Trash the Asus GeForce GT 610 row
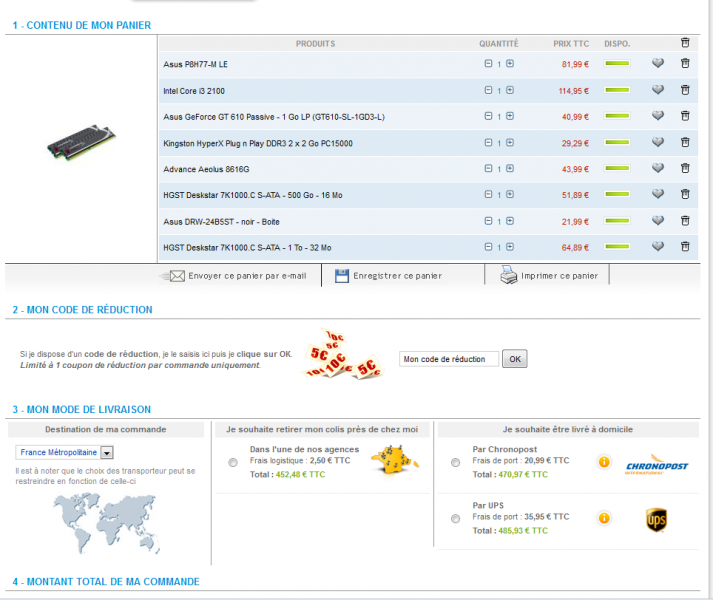 click(685, 116)
